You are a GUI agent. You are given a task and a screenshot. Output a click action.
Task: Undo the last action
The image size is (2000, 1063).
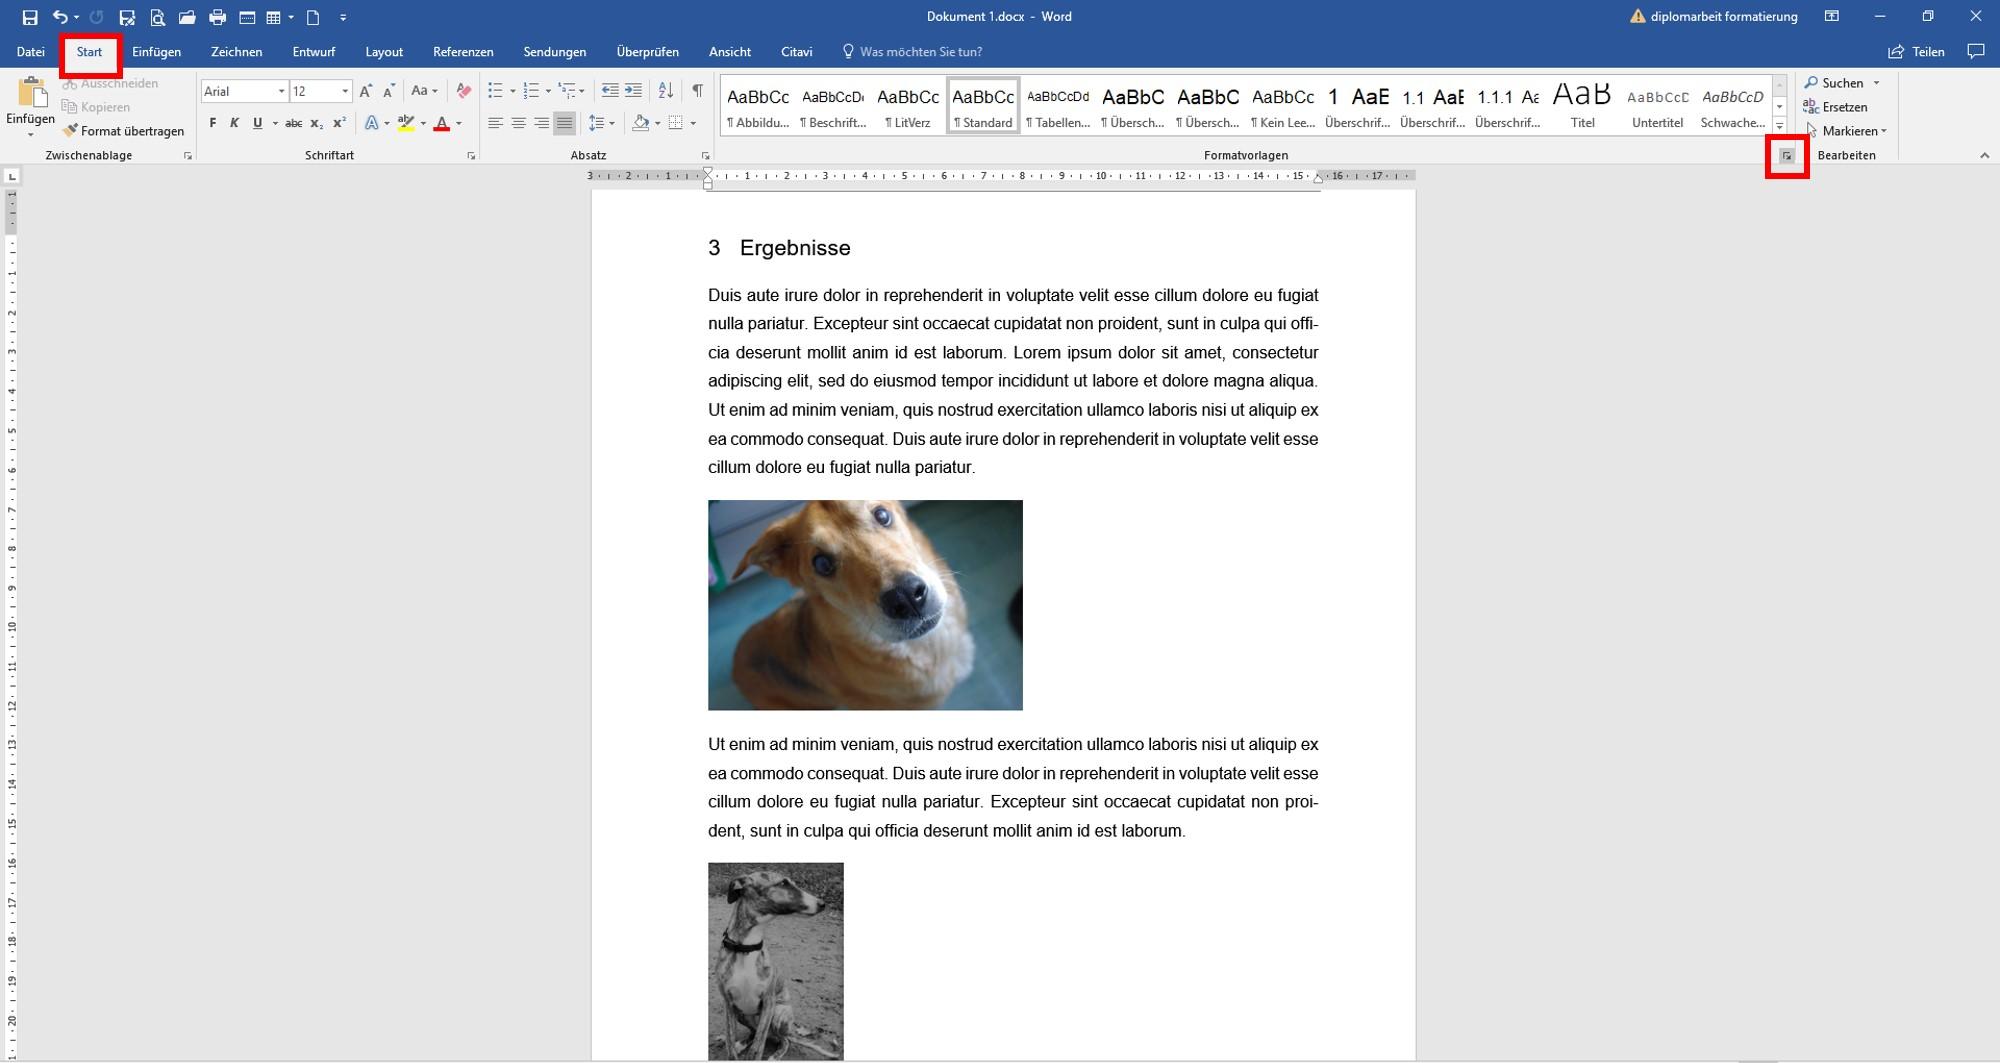tap(60, 17)
